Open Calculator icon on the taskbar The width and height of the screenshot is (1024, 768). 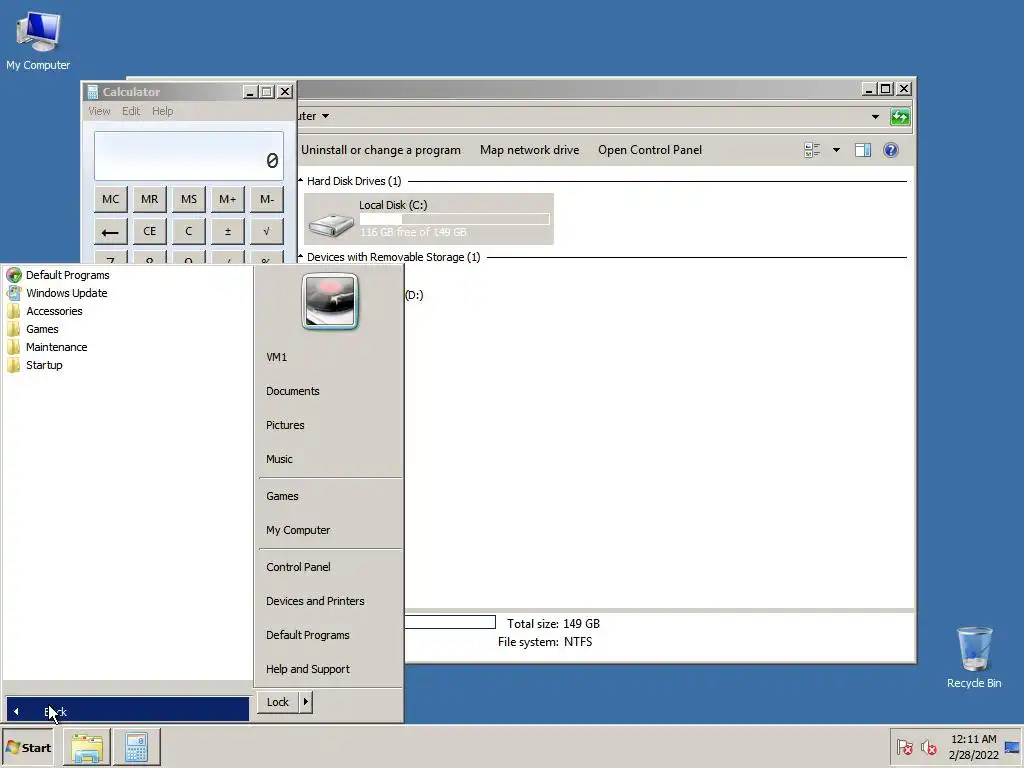coord(136,748)
